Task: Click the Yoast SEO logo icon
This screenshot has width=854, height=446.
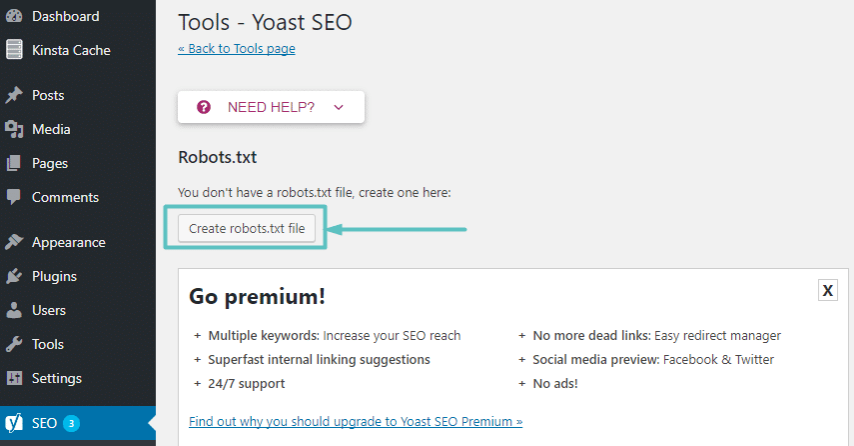Action: click(14, 423)
